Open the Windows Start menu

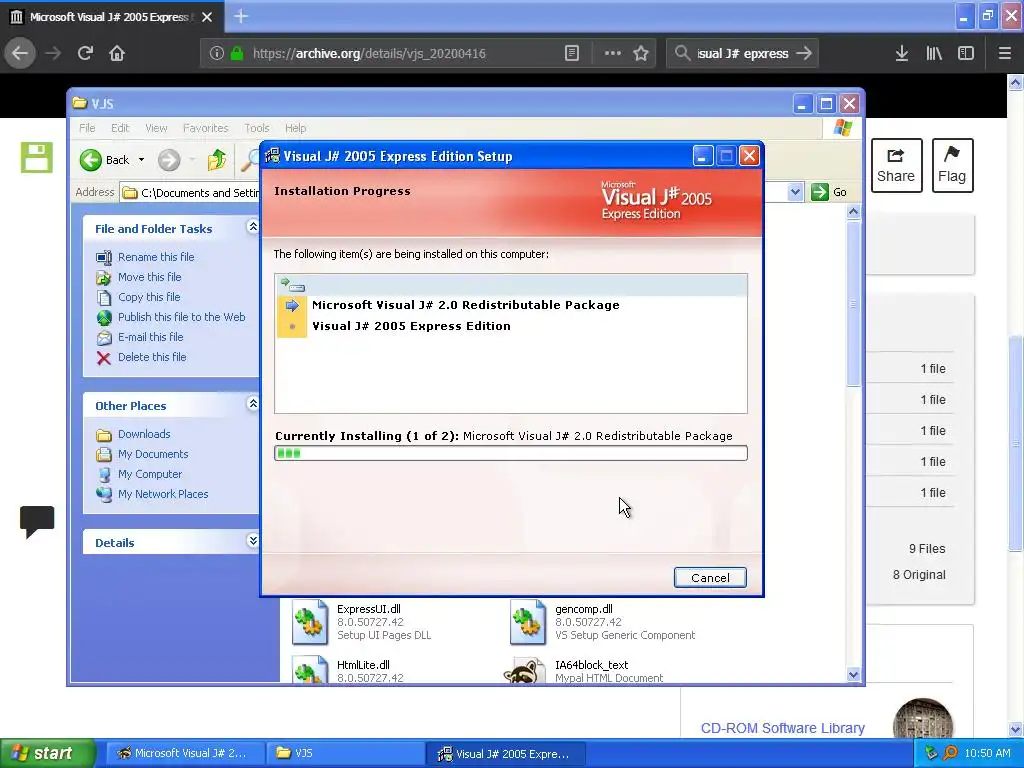pos(46,753)
